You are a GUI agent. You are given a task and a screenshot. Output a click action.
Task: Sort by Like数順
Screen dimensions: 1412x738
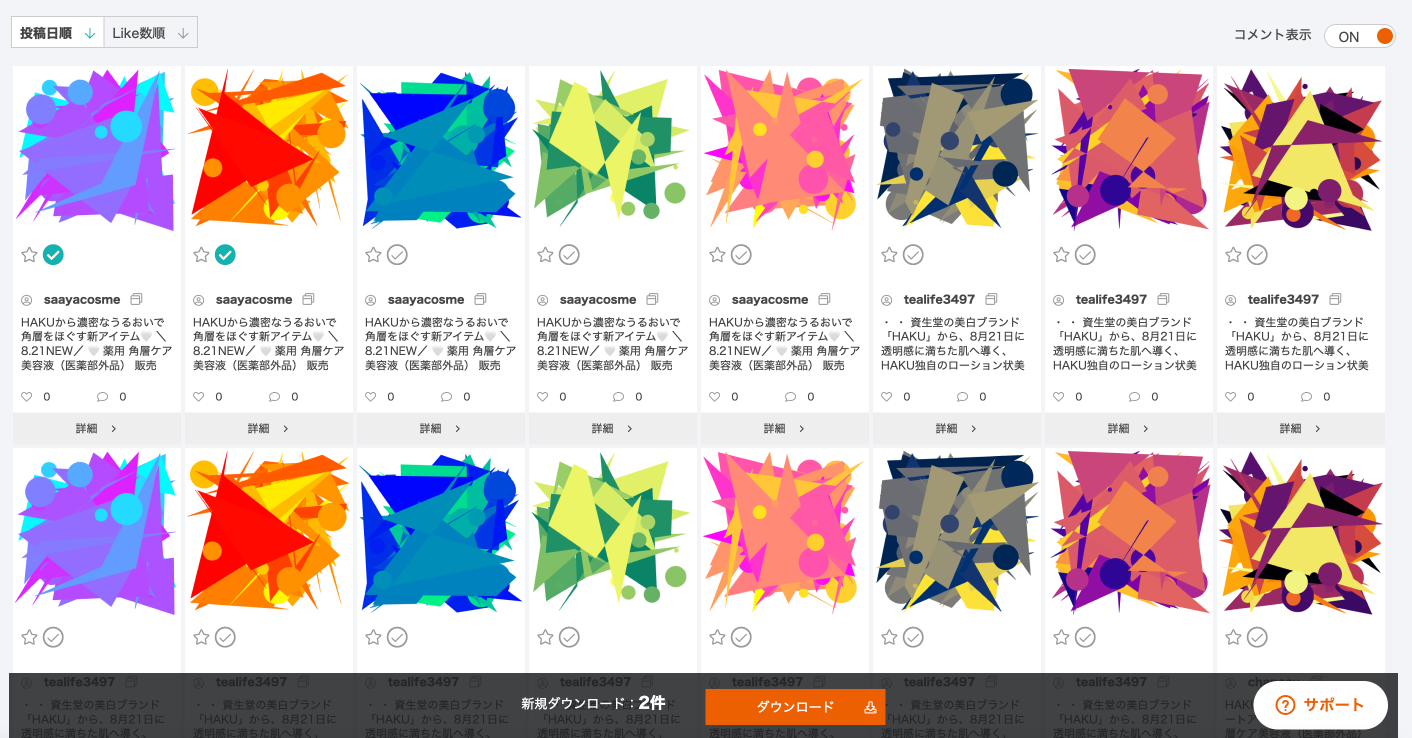[x=150, y=33]
